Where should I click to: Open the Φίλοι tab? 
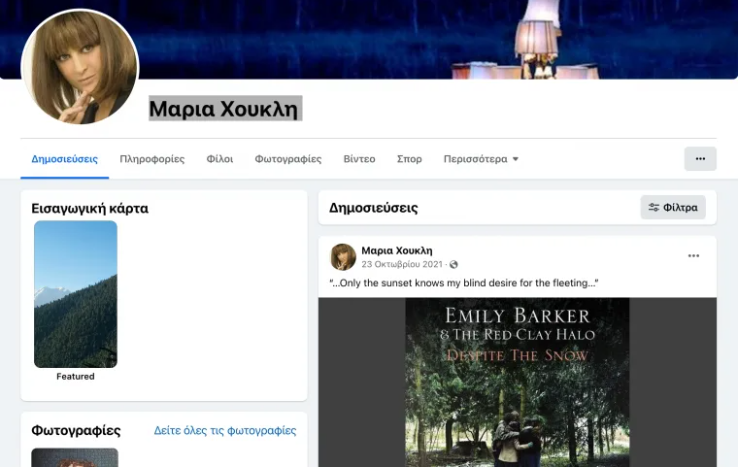point(220,159)
